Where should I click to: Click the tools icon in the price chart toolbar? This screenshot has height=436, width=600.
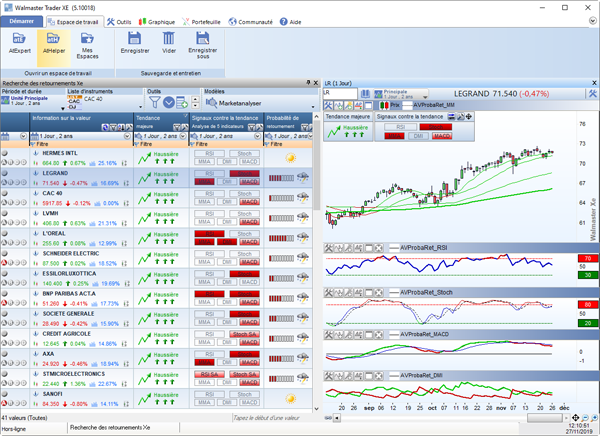click(328, 105)
